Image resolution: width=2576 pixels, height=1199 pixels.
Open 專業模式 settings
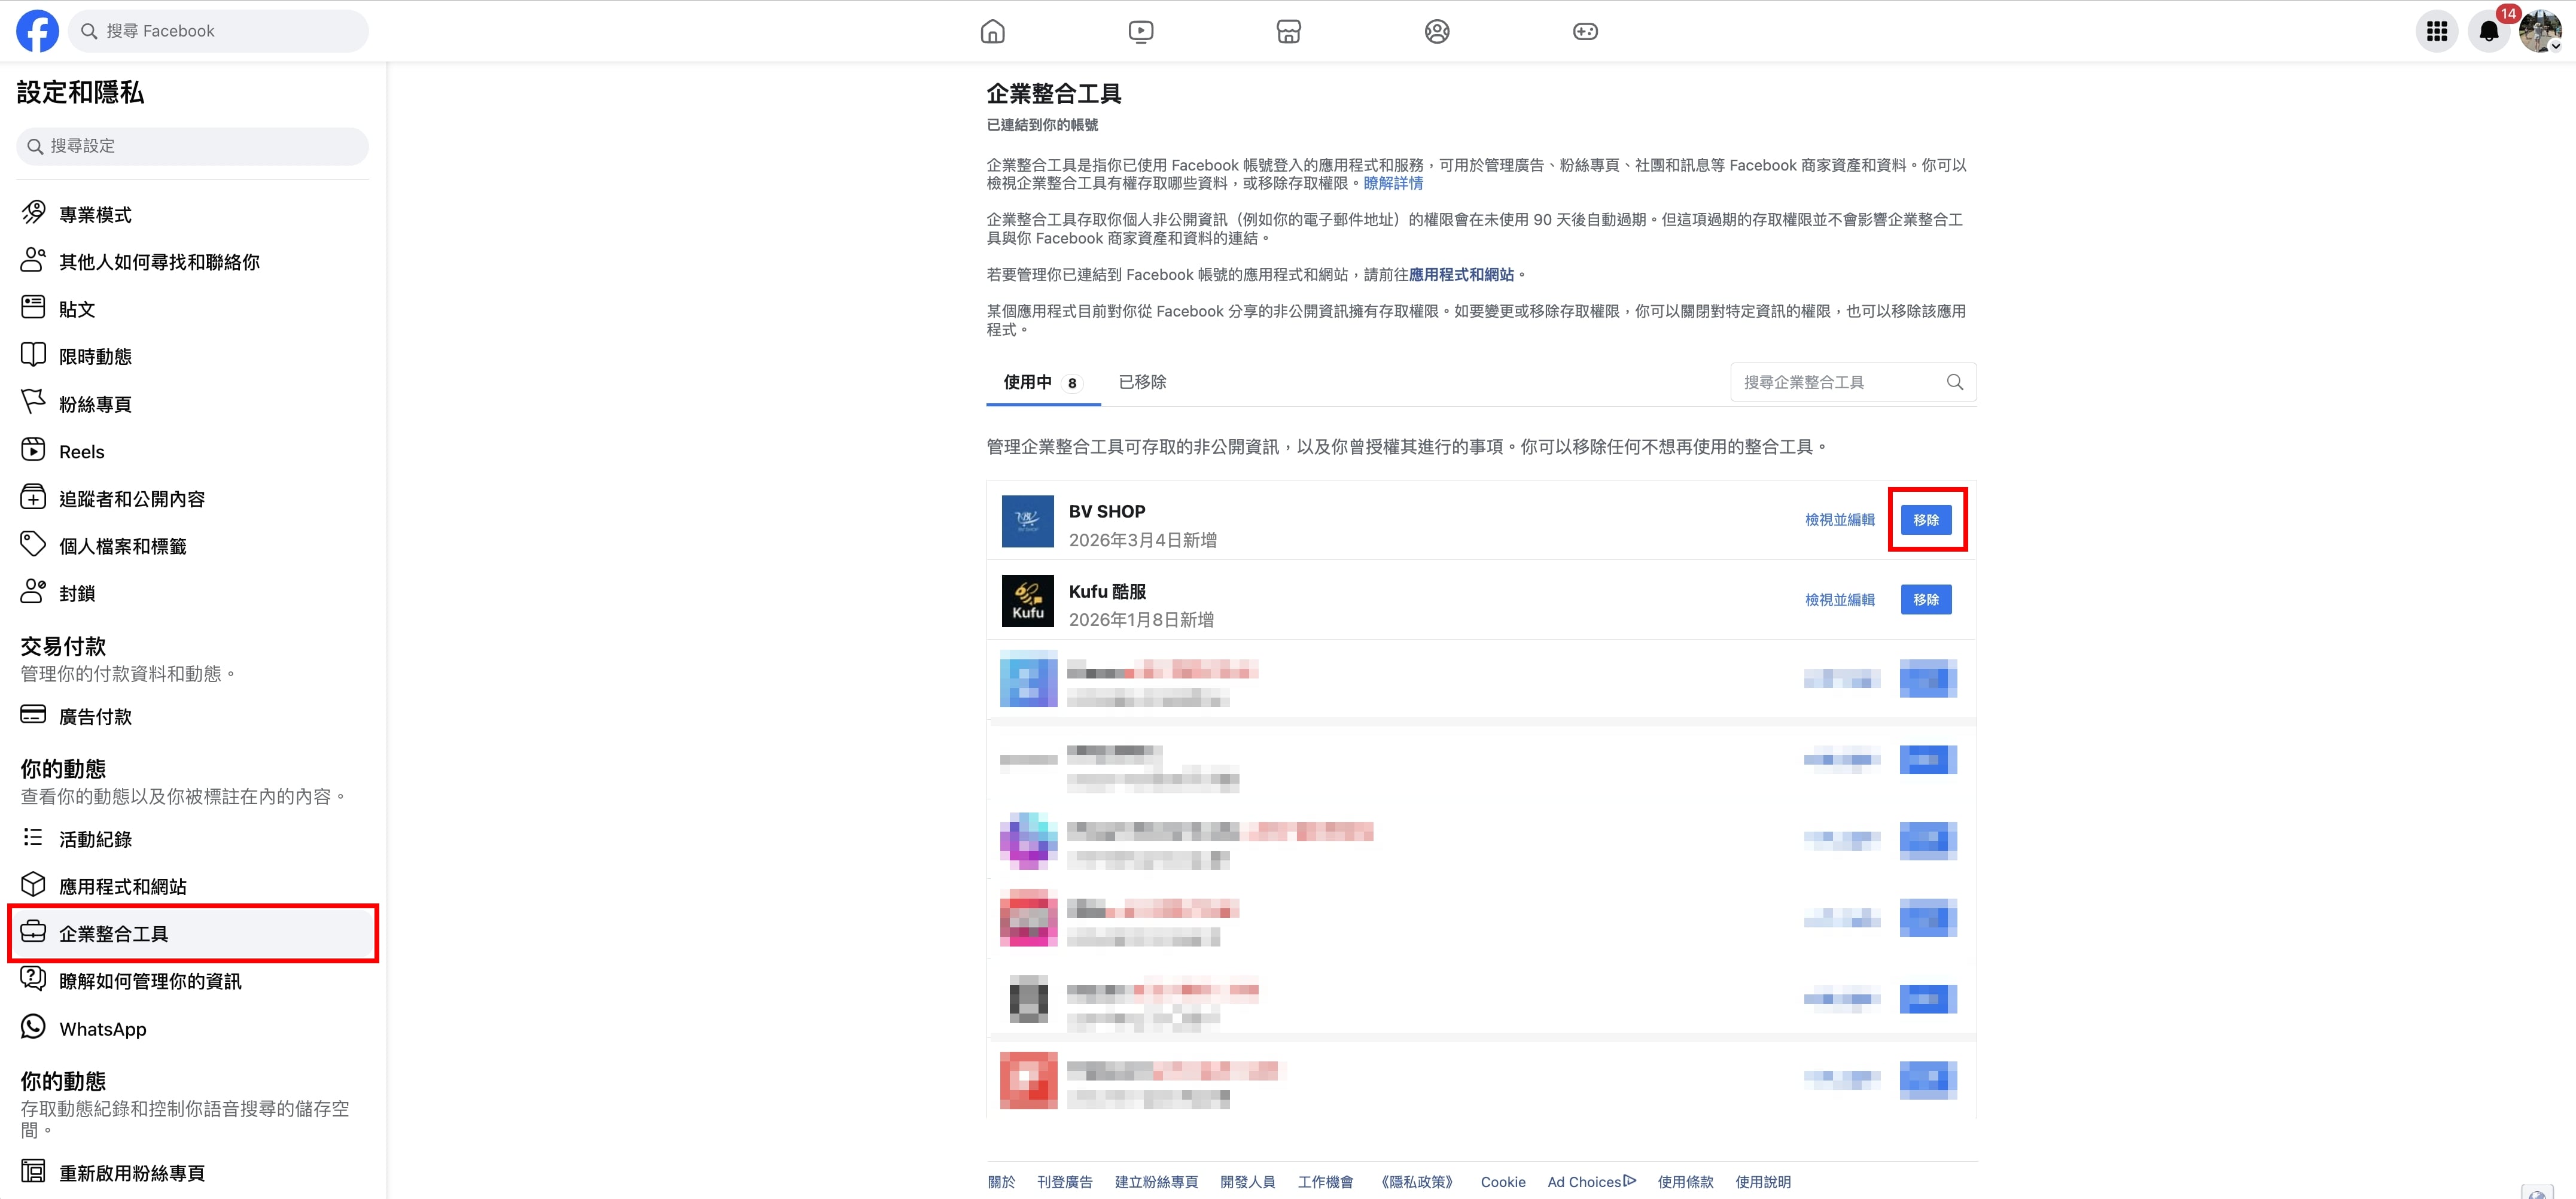point(192,214)
